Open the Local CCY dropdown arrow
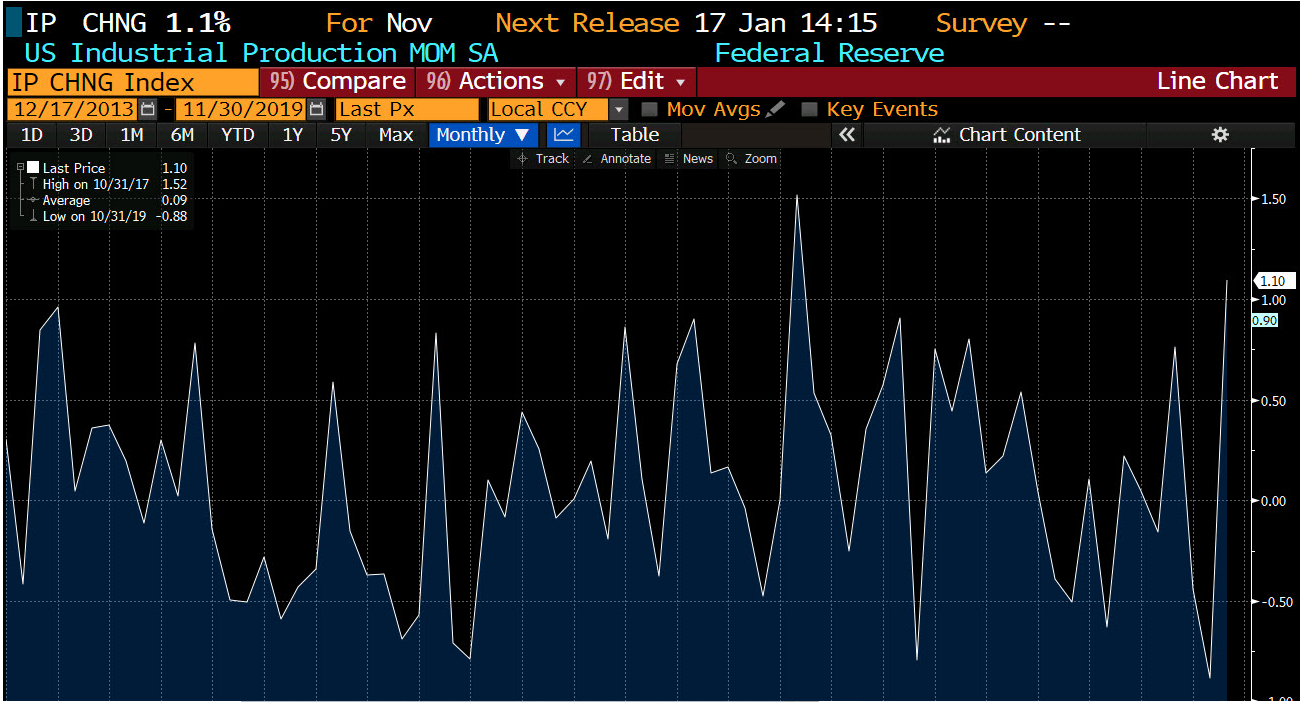 point(619,109)
